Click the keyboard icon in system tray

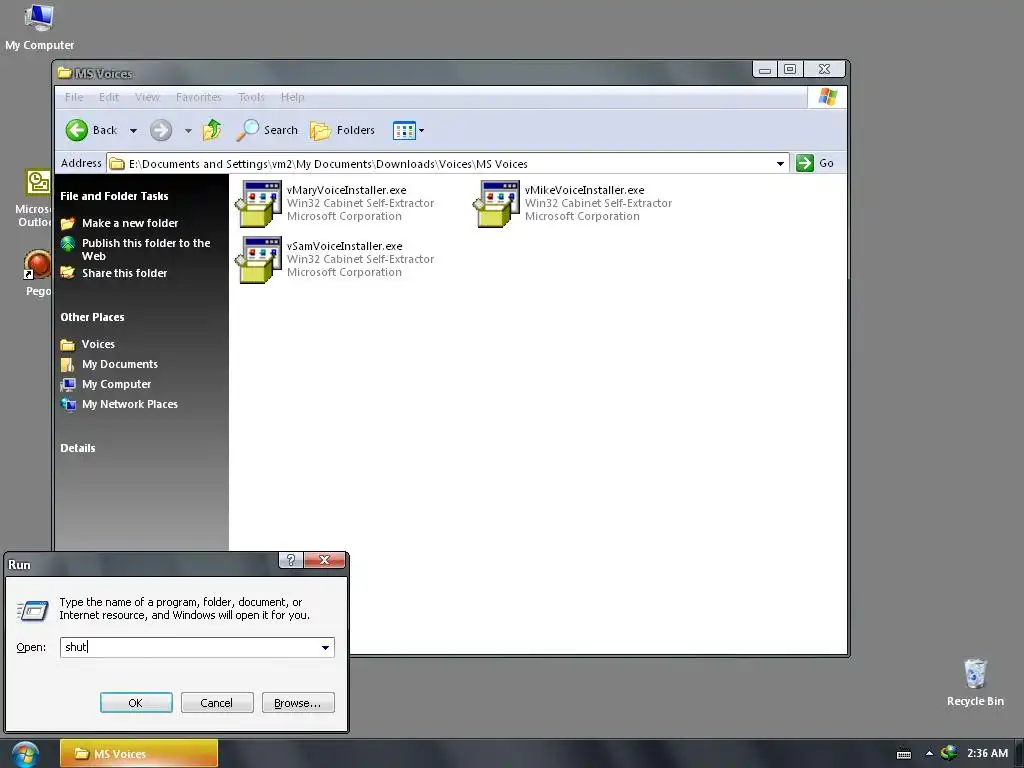(x=904, y=754)
